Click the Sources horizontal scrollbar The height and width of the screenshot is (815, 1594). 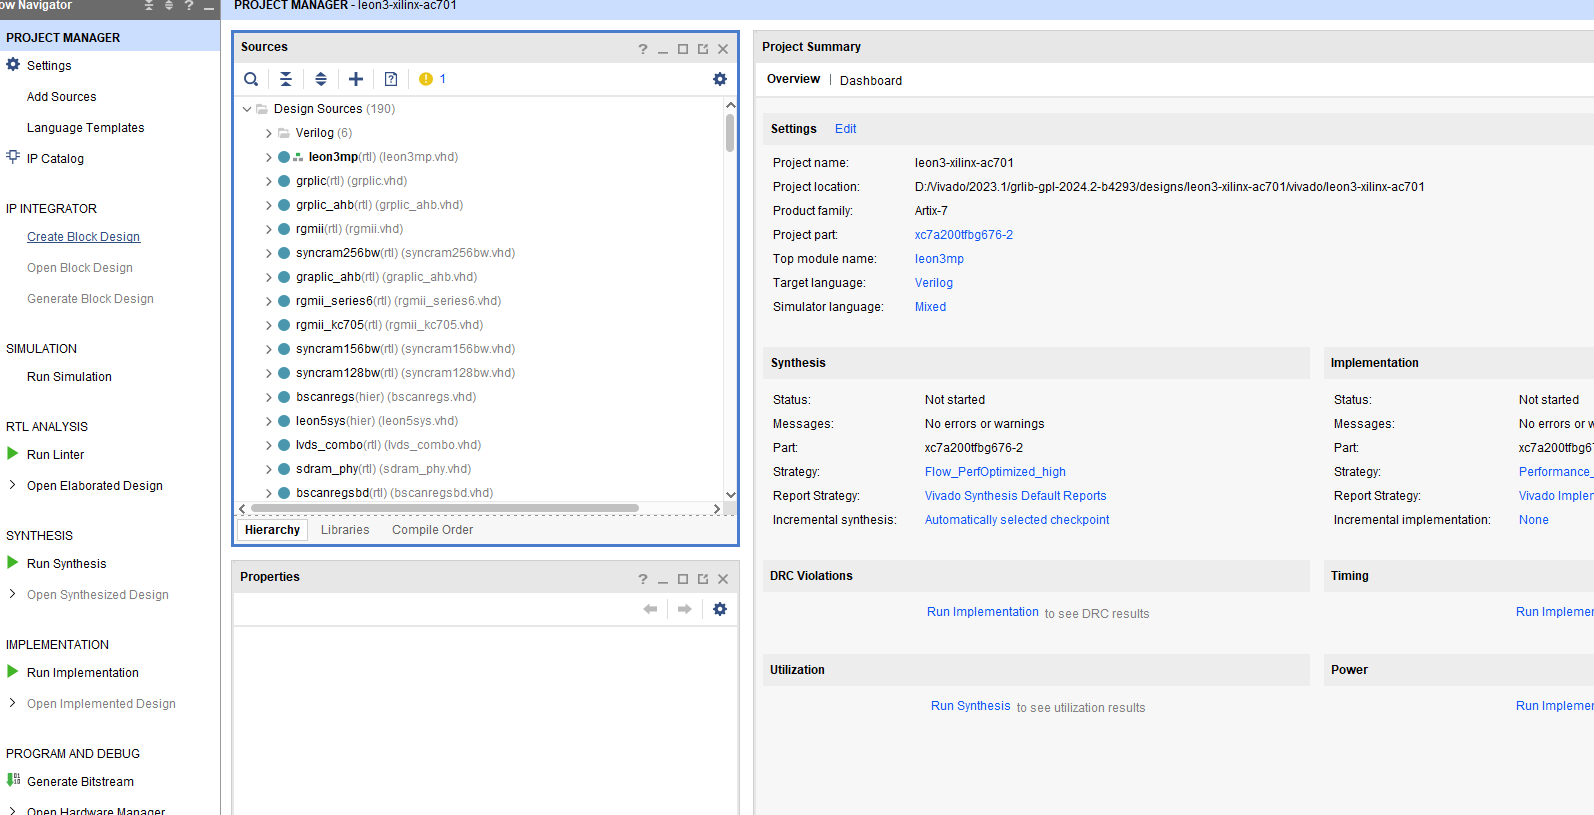[444, 508]
